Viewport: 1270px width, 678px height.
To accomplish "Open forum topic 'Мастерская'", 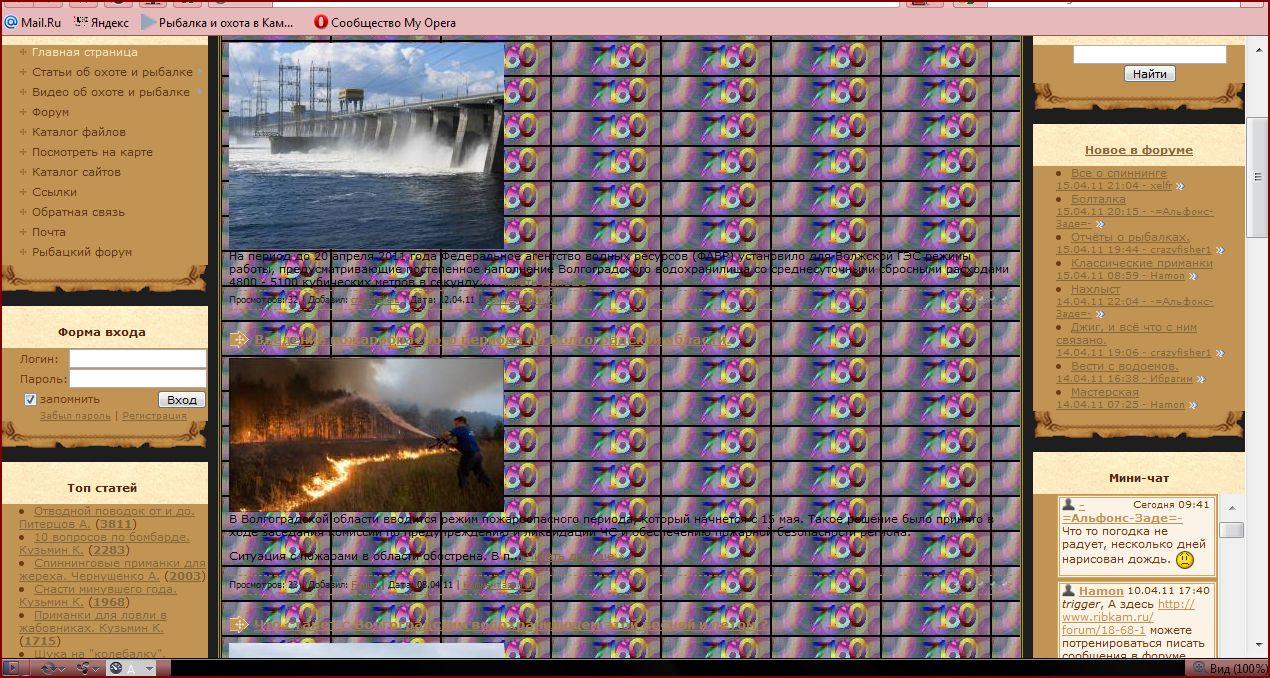I will 1104,393.
